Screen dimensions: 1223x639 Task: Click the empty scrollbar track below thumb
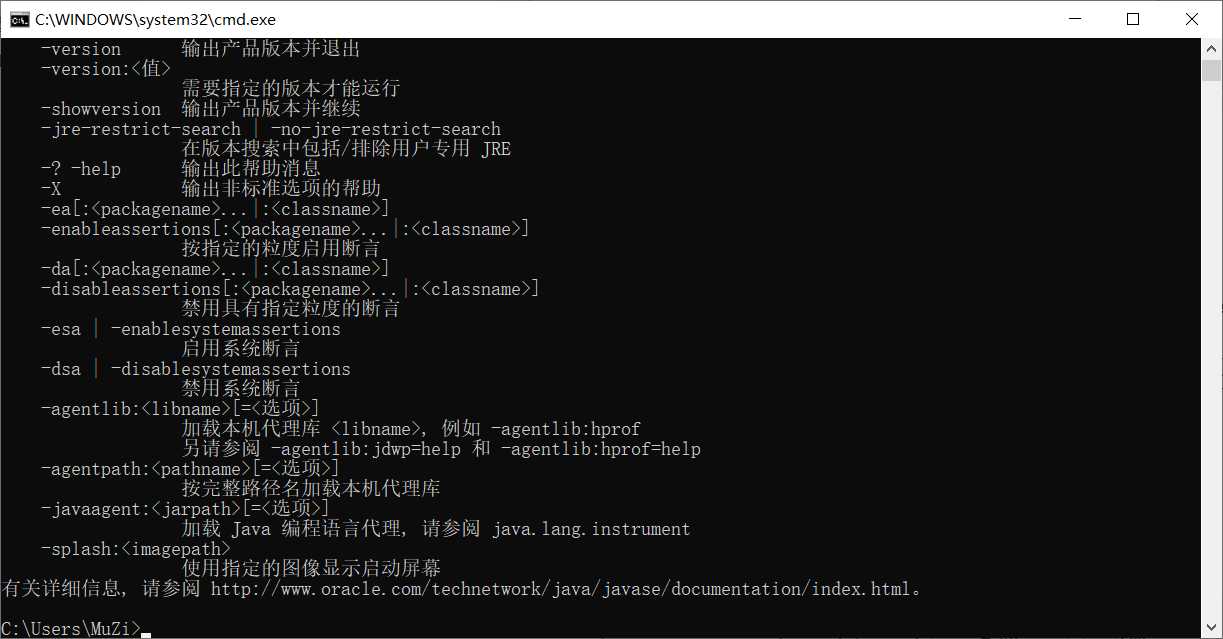point(1212,350)
